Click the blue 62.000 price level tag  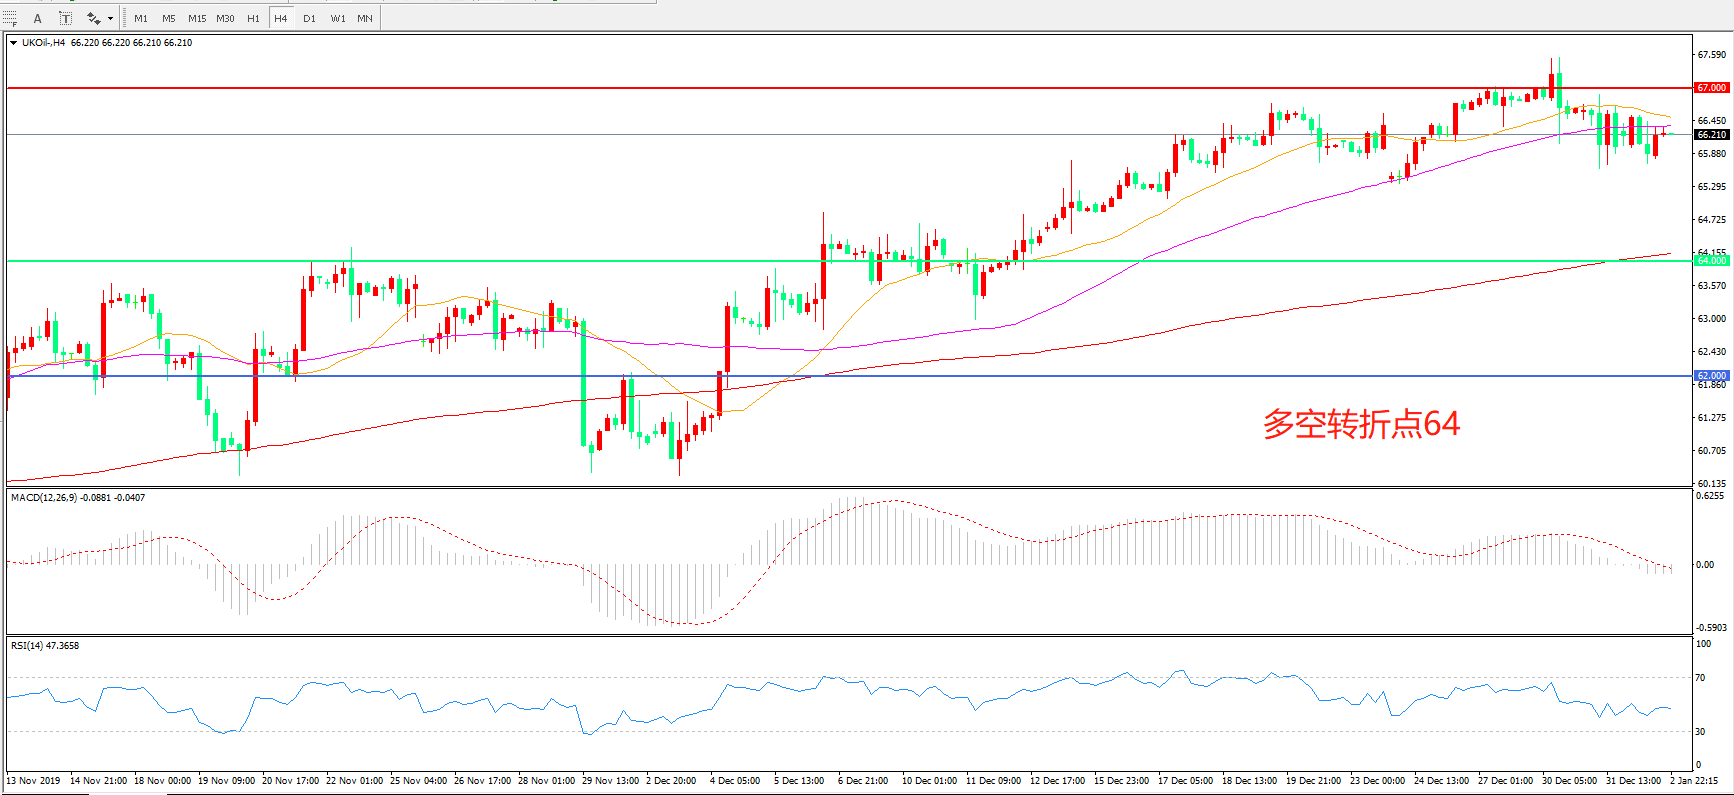coord(1711,376)
